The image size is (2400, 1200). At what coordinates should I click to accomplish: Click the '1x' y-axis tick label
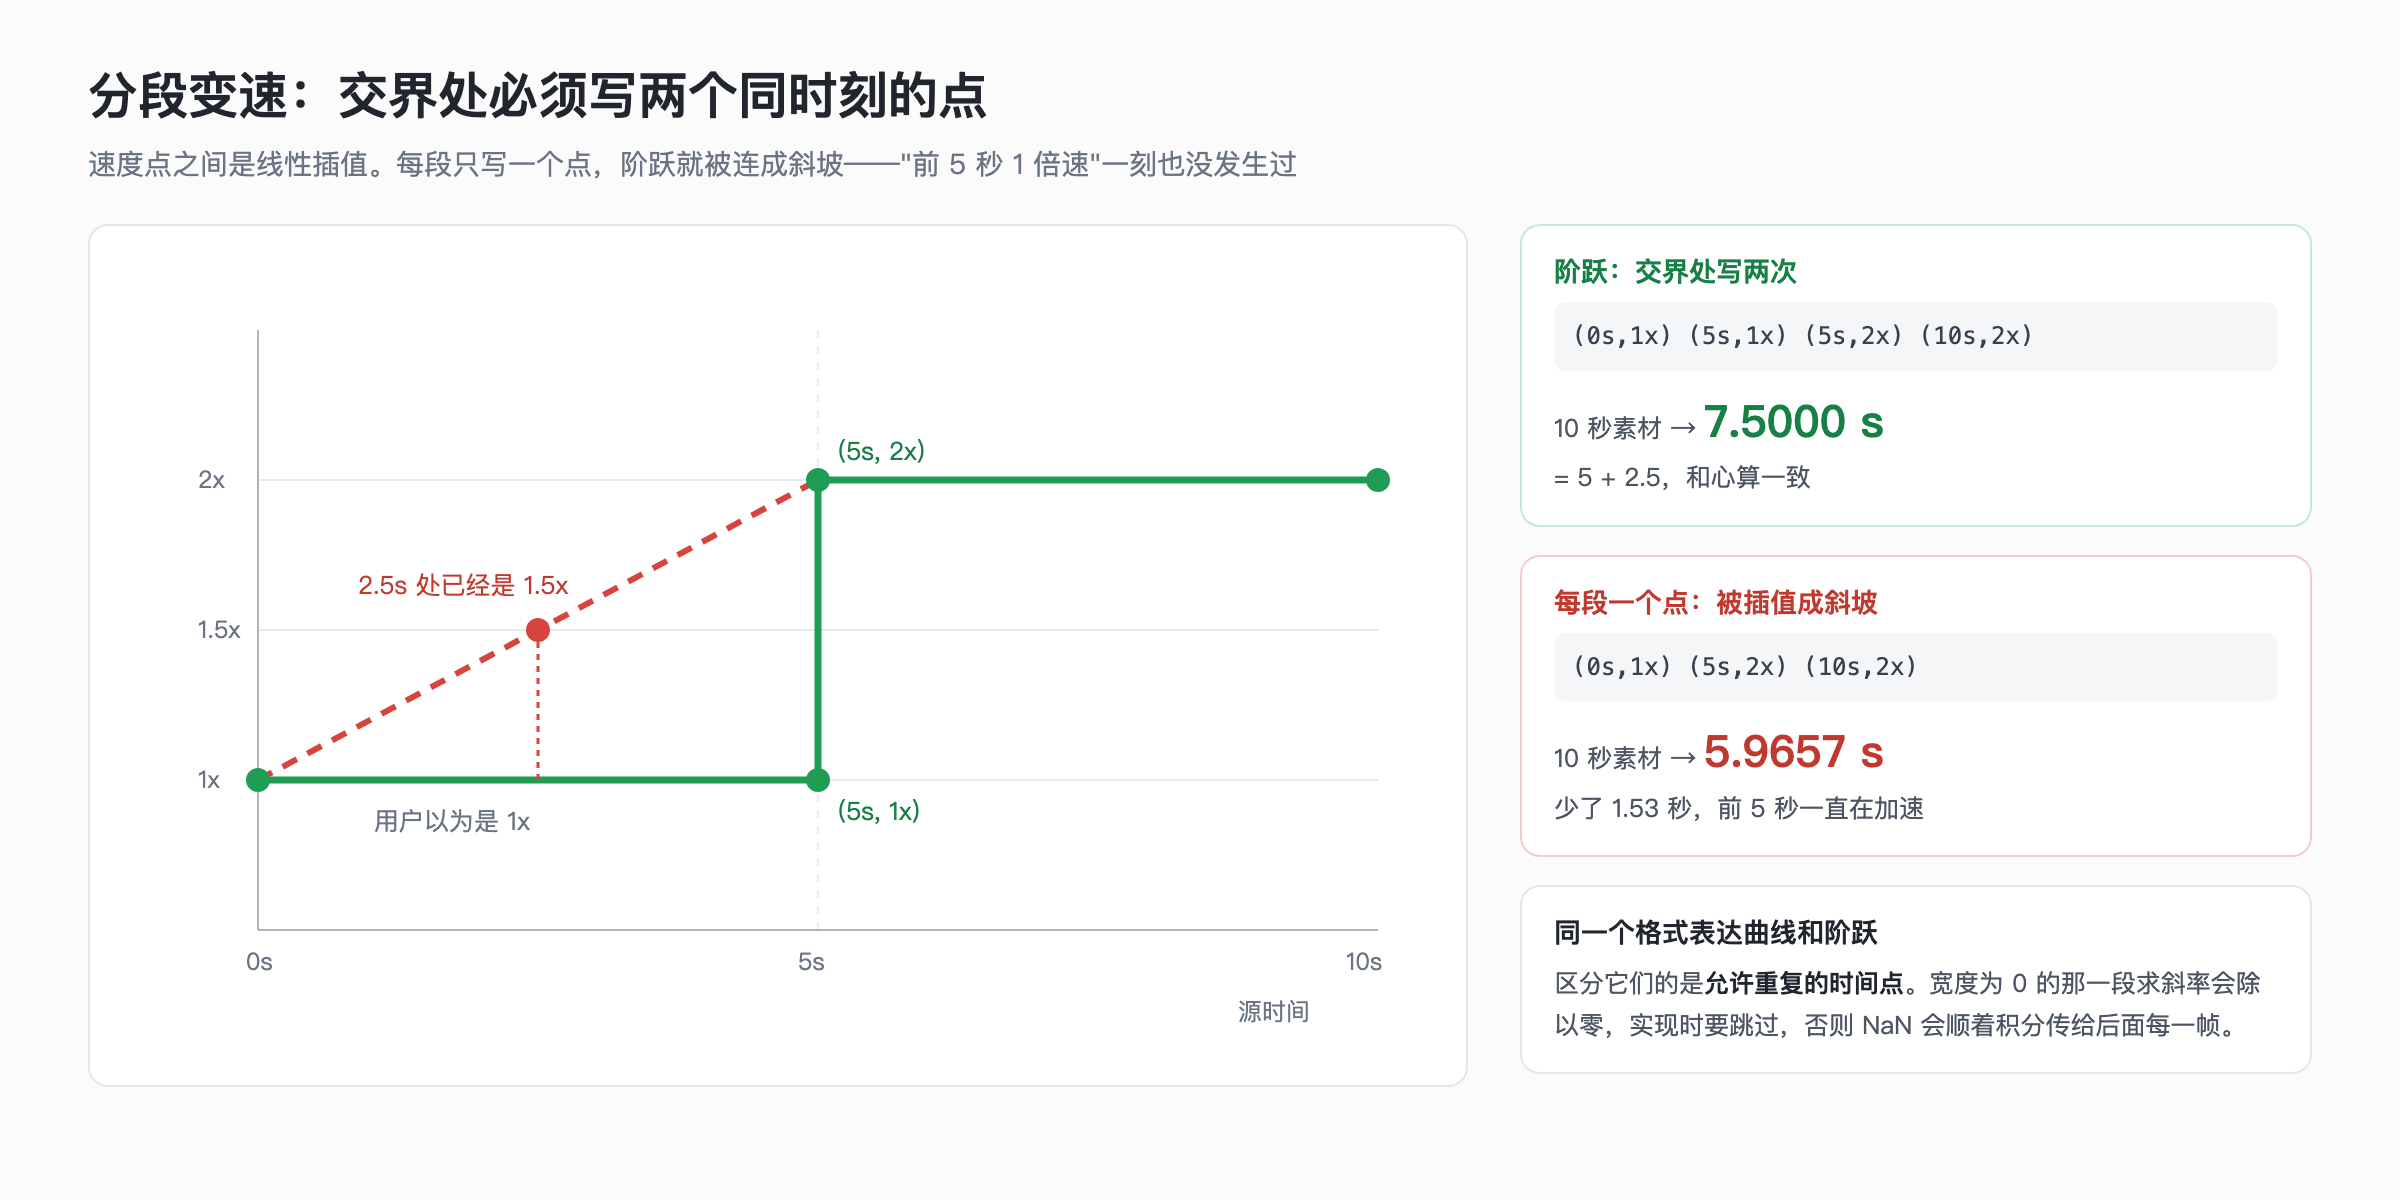click(x=208, y=780)
